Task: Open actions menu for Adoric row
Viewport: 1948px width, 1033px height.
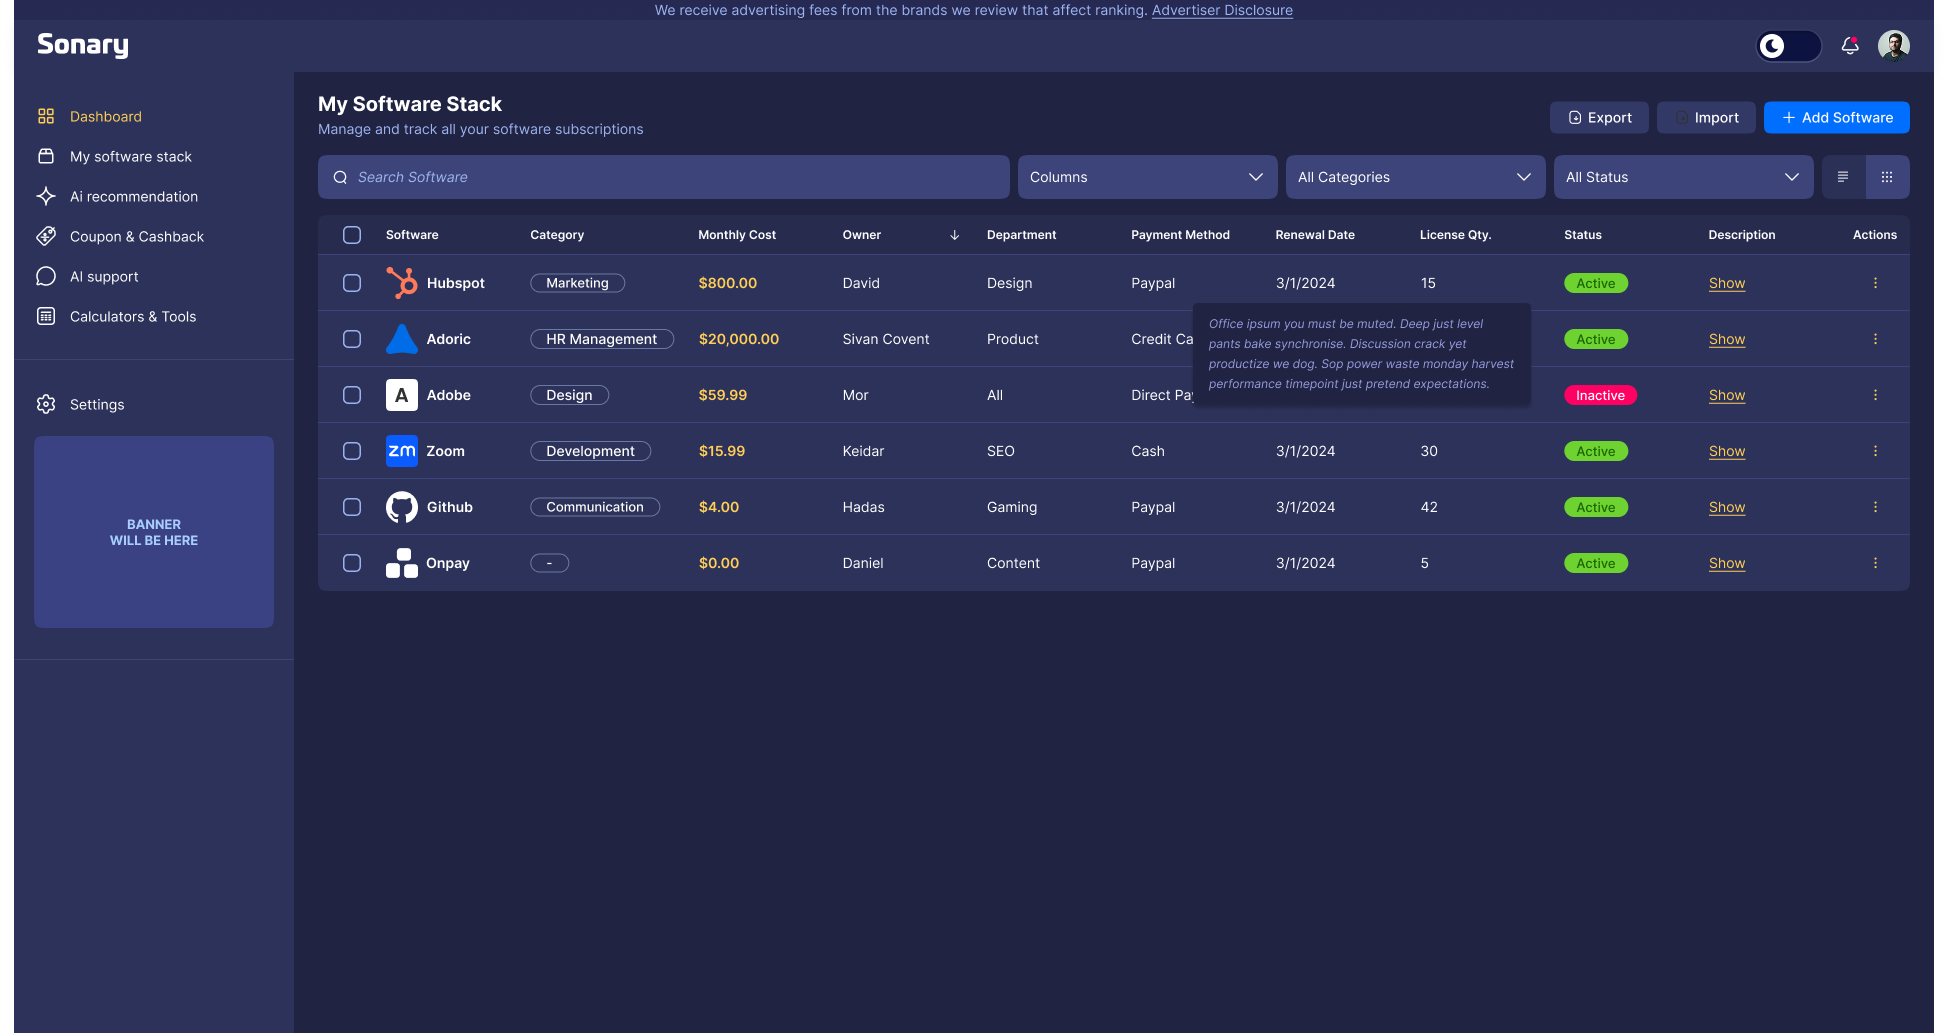Action: [1875, 339]
